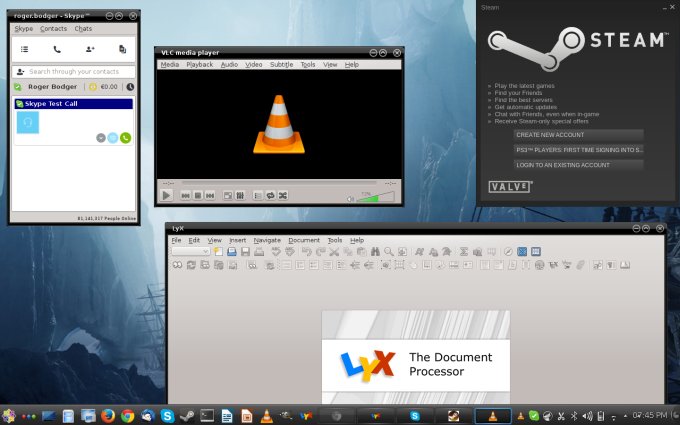The image size is (680, 425).
Task: Open VLC Tools menu
Action: (x=308, y=65)
